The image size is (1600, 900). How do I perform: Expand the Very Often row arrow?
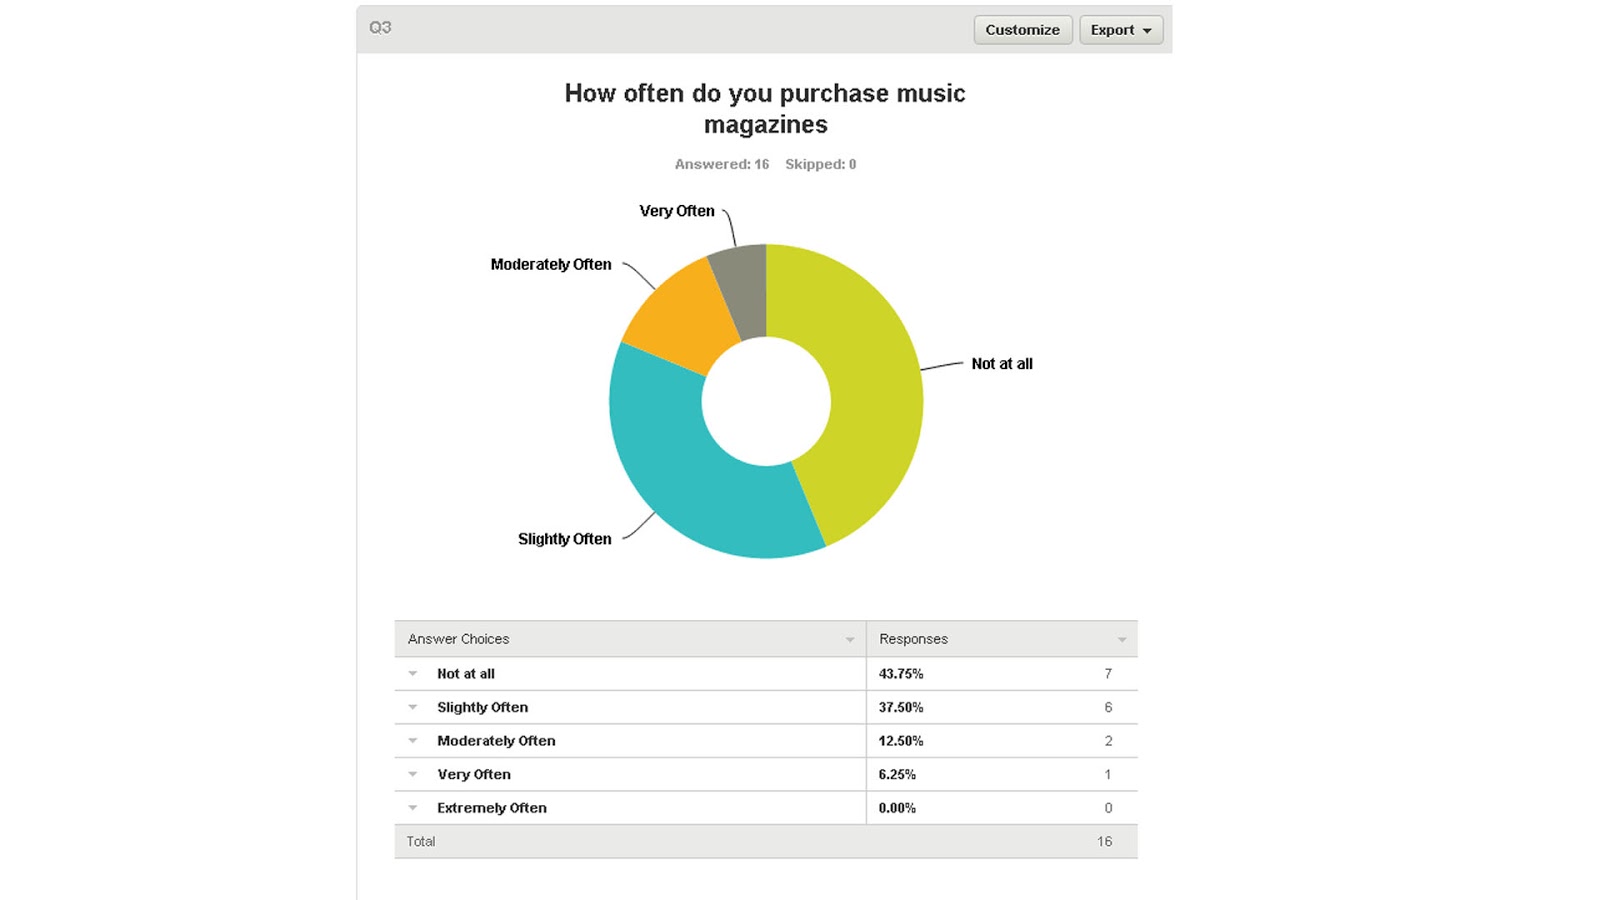413,774
